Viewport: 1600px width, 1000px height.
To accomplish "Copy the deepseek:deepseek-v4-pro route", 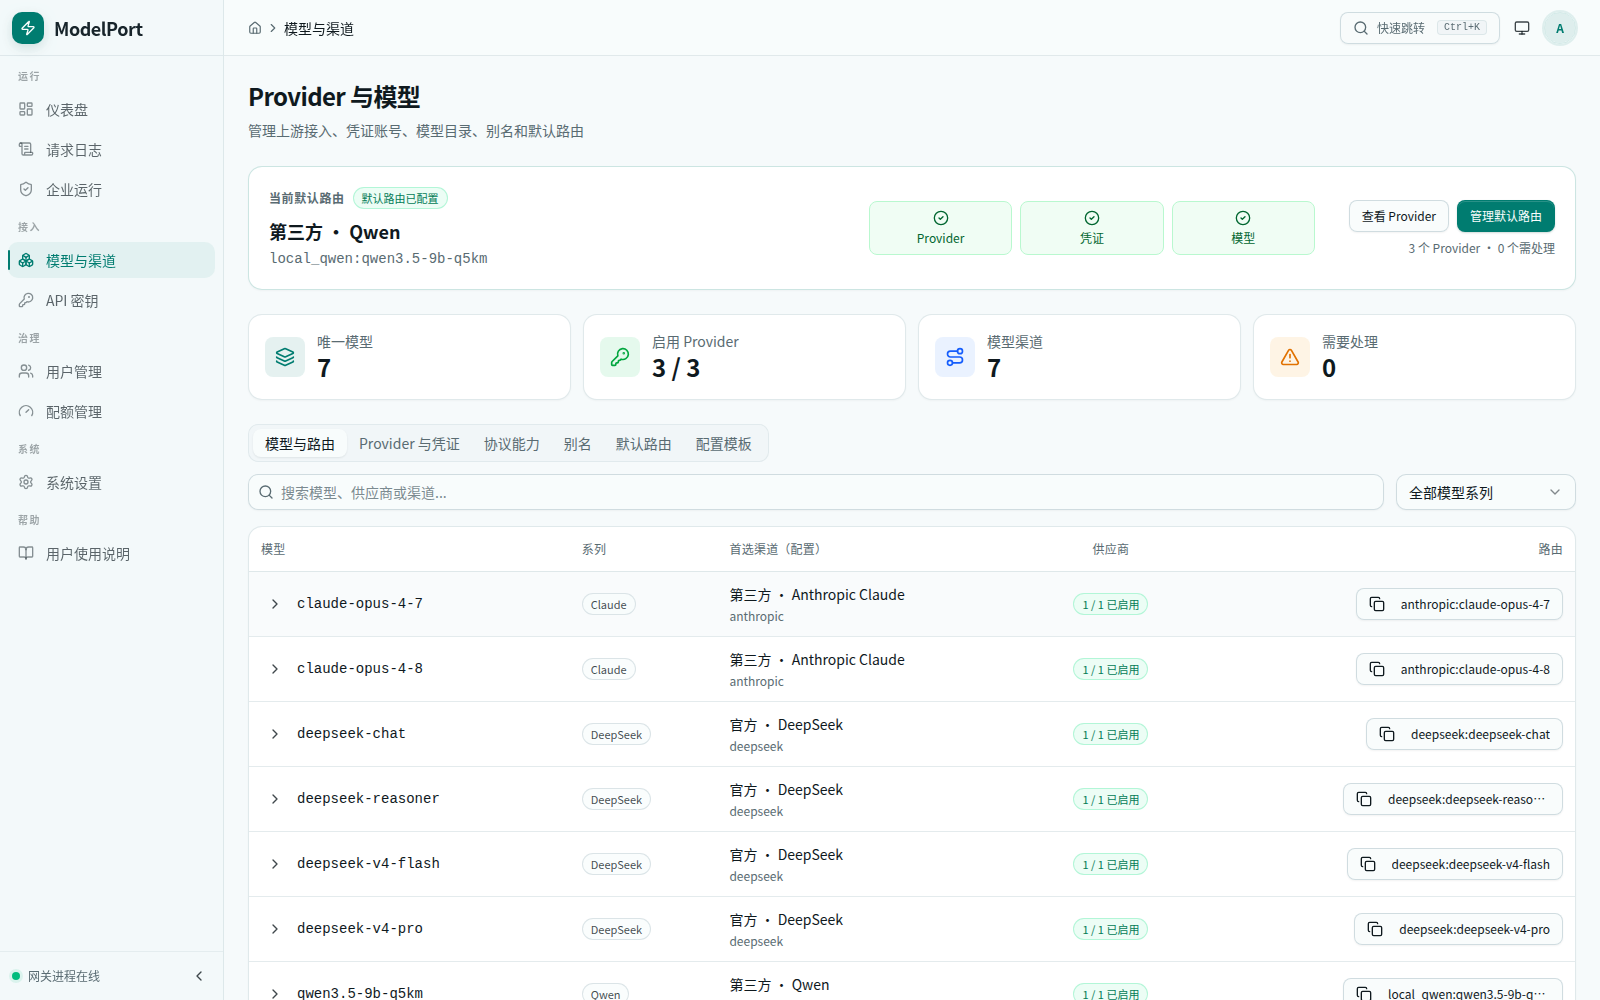I will (x=1458, y=929).
